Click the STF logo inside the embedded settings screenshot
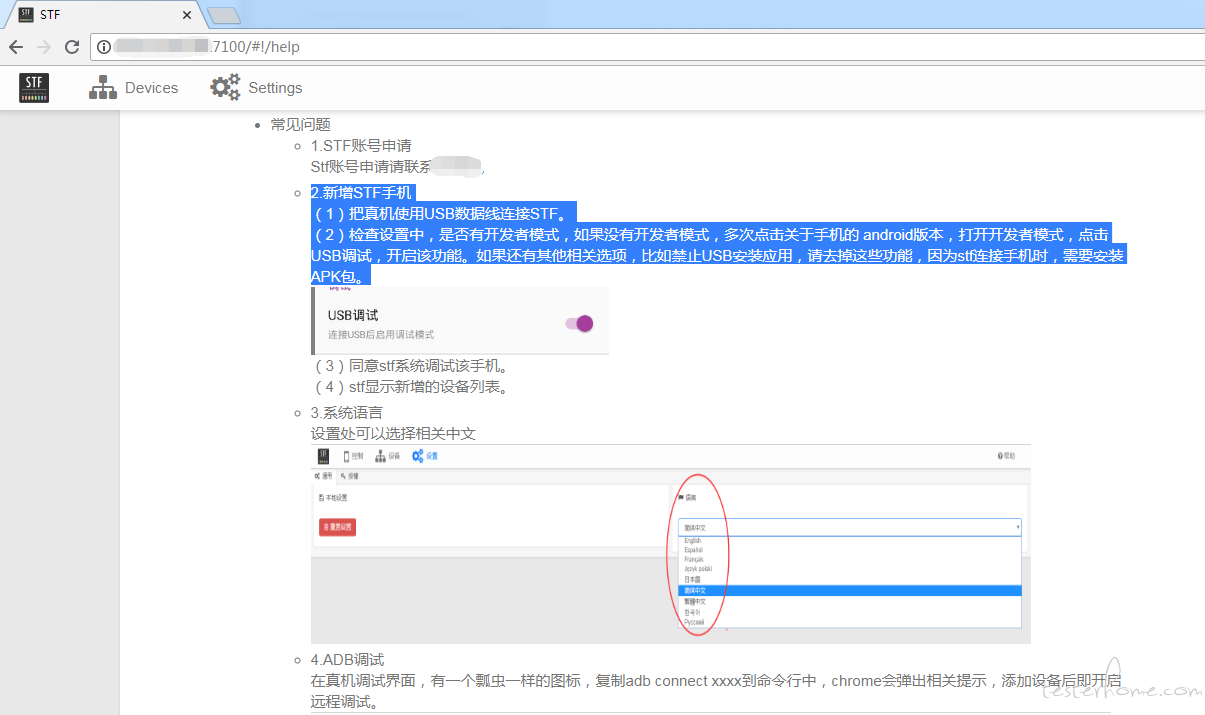This screenshot has width=1205, height=715. 324,456
